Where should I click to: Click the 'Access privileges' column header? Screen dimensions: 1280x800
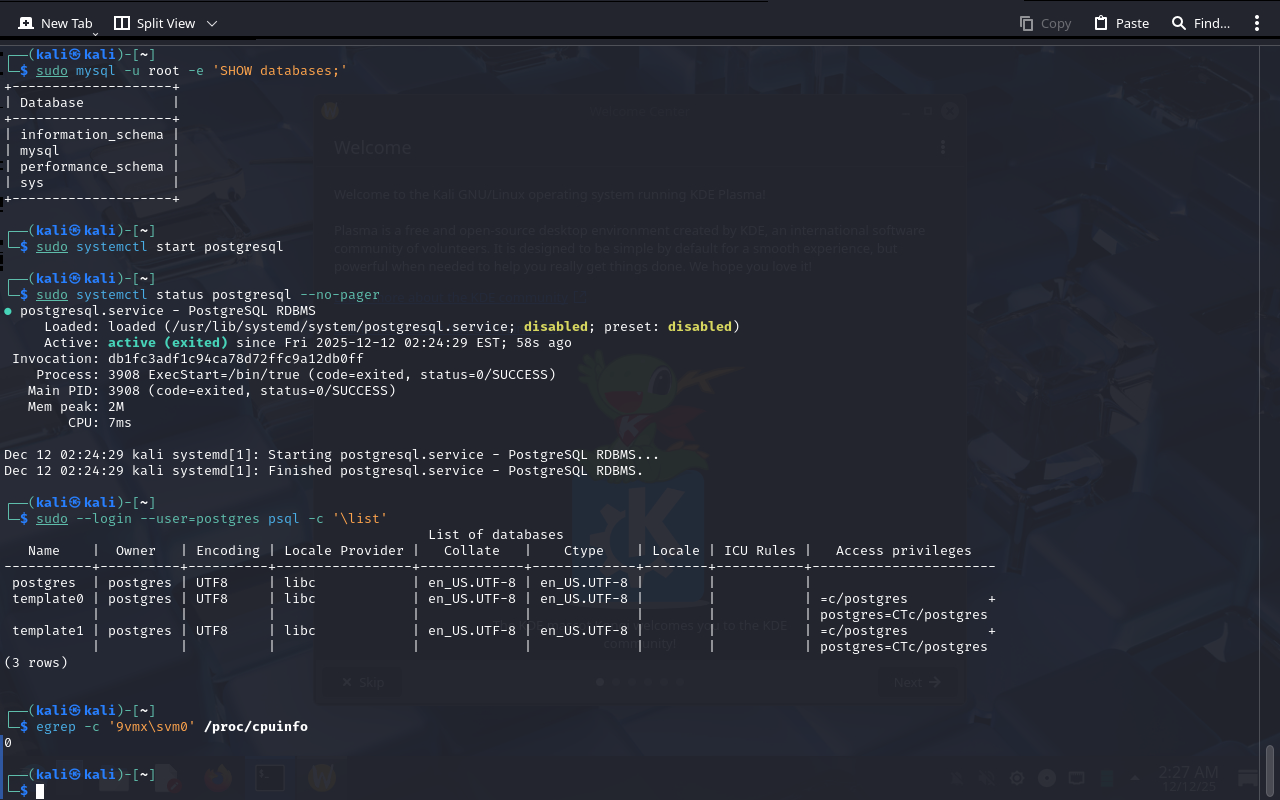click(903, 551)
